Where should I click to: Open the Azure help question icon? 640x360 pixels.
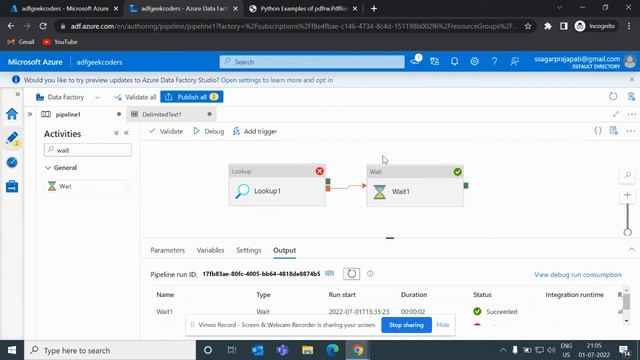(x=494, y=62)
